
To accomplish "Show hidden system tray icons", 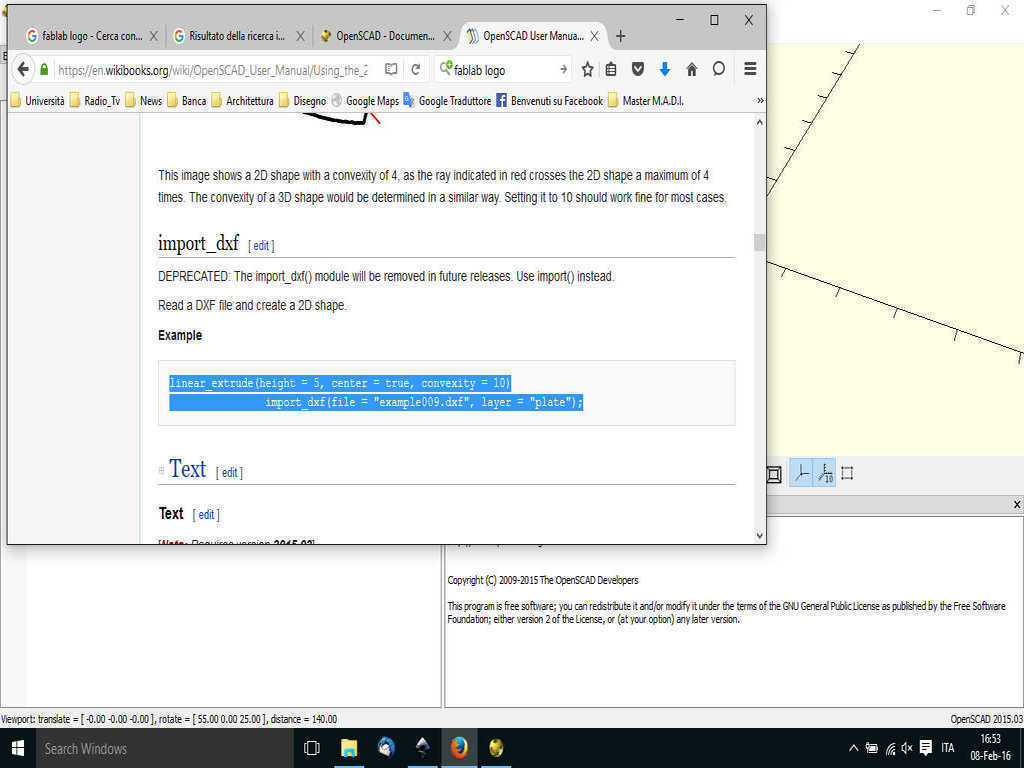I will coord(854,748).
